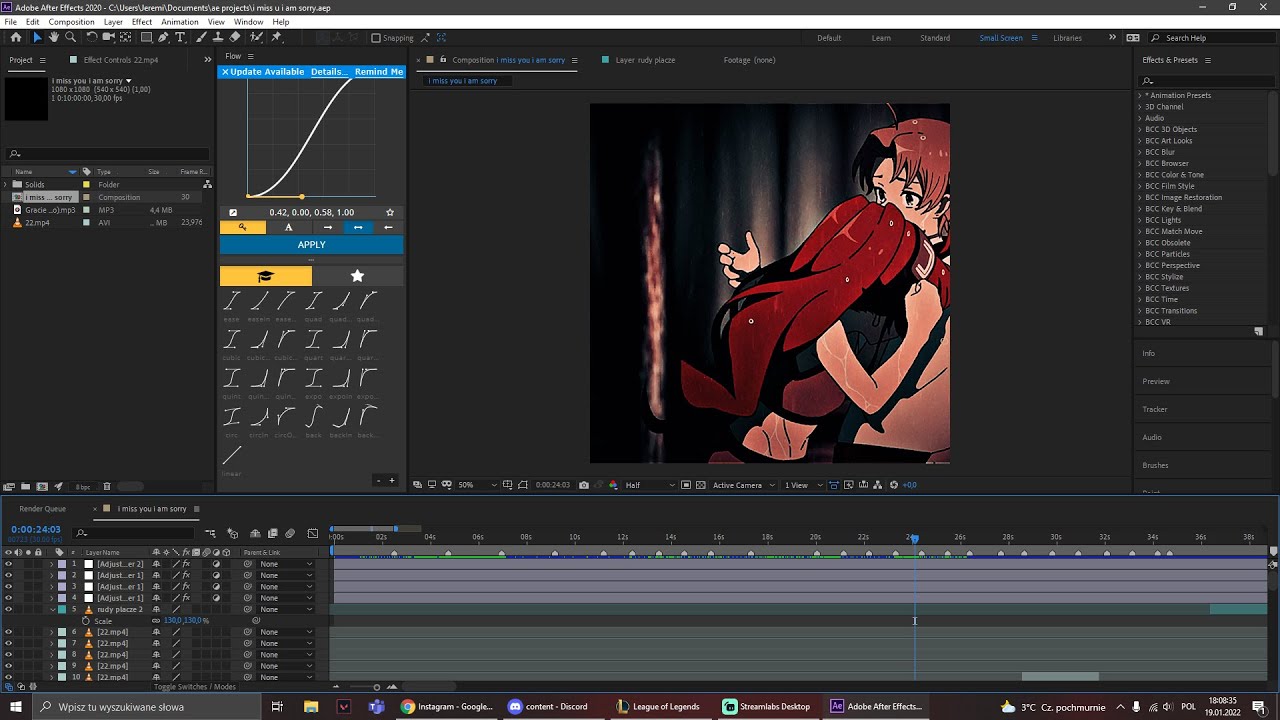Click the APPLY button in Flow
Image resolution: width=1280 pixels, height=720 pixels.
point(312,245)
